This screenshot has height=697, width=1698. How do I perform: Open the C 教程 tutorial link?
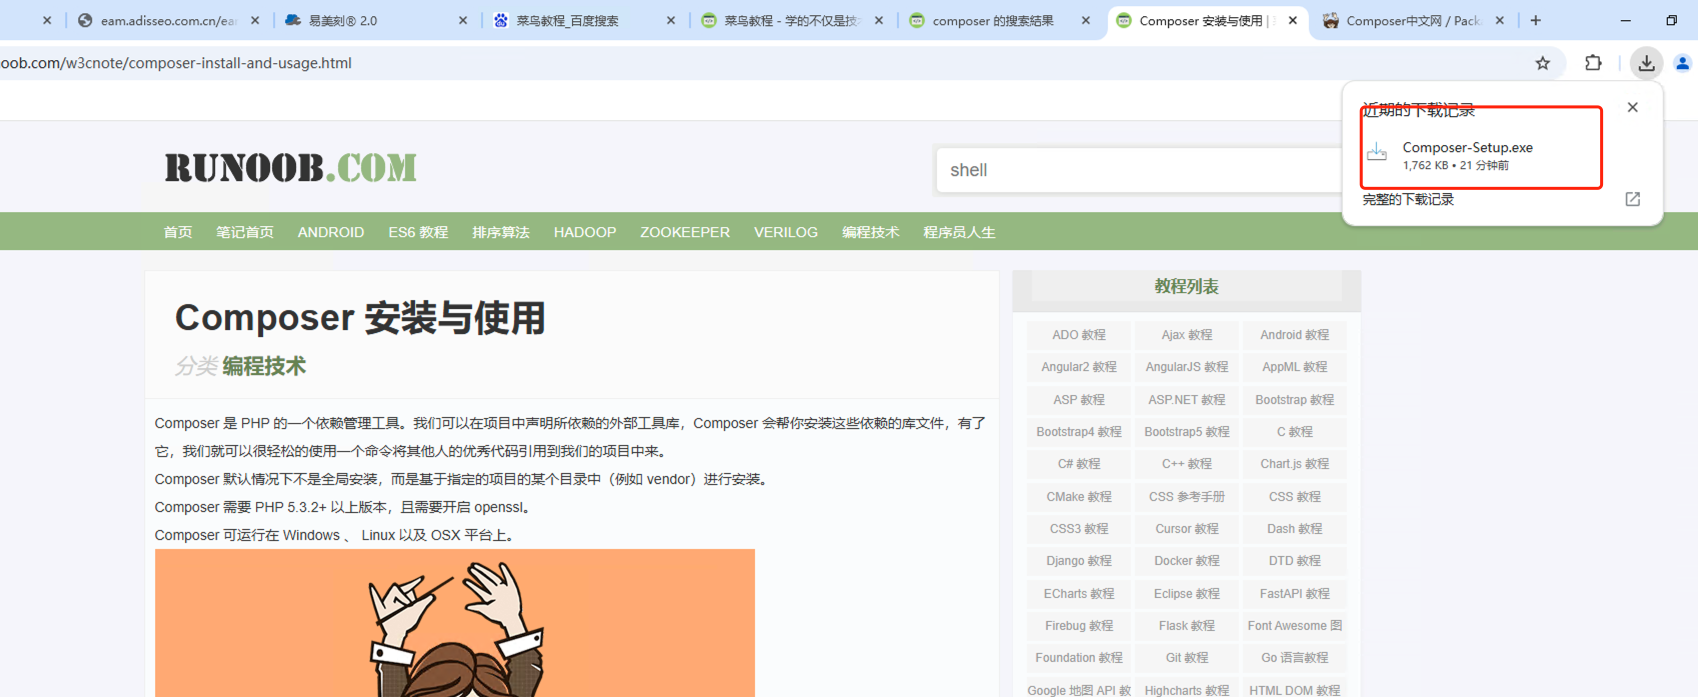(x=1295, y=432)
